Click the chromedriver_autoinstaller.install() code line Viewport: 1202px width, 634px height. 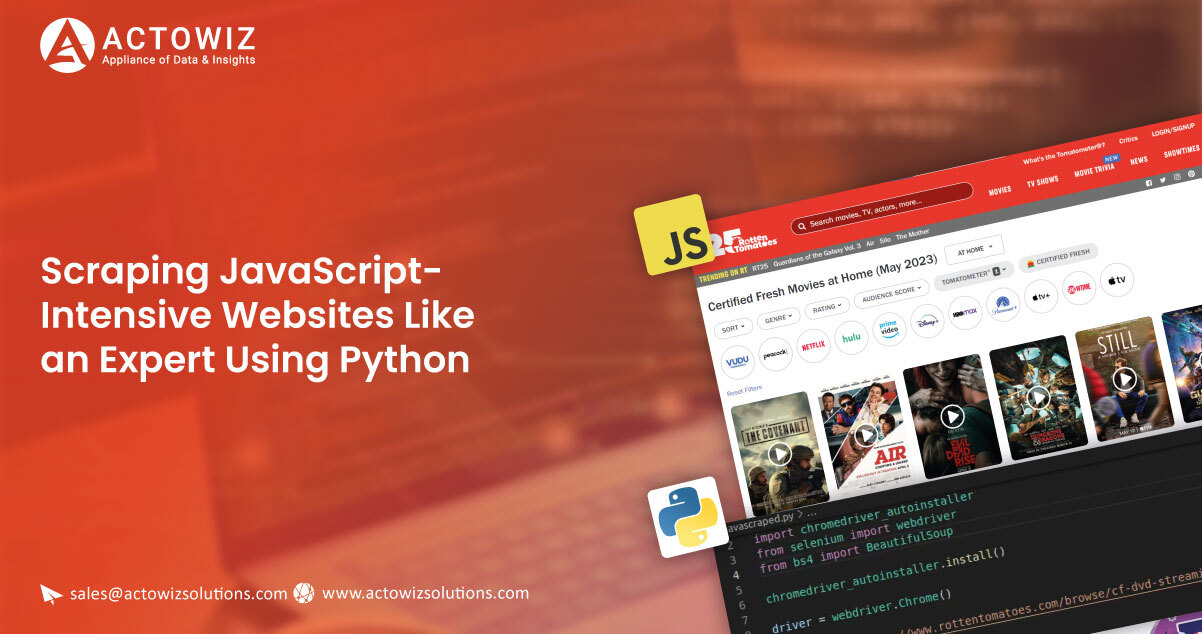tap(887, 573)
